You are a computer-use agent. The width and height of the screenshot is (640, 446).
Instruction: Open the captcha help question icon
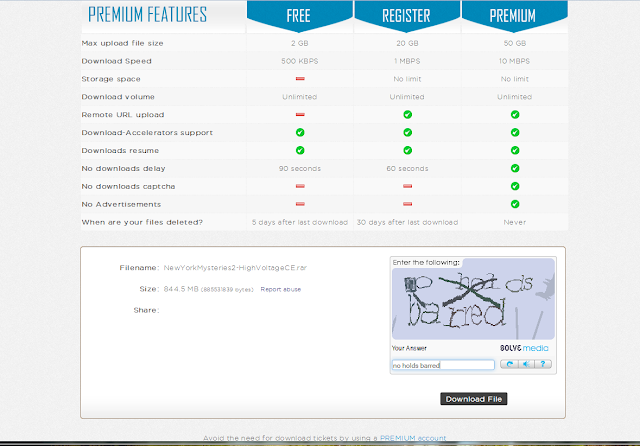(x=543, y=364)
